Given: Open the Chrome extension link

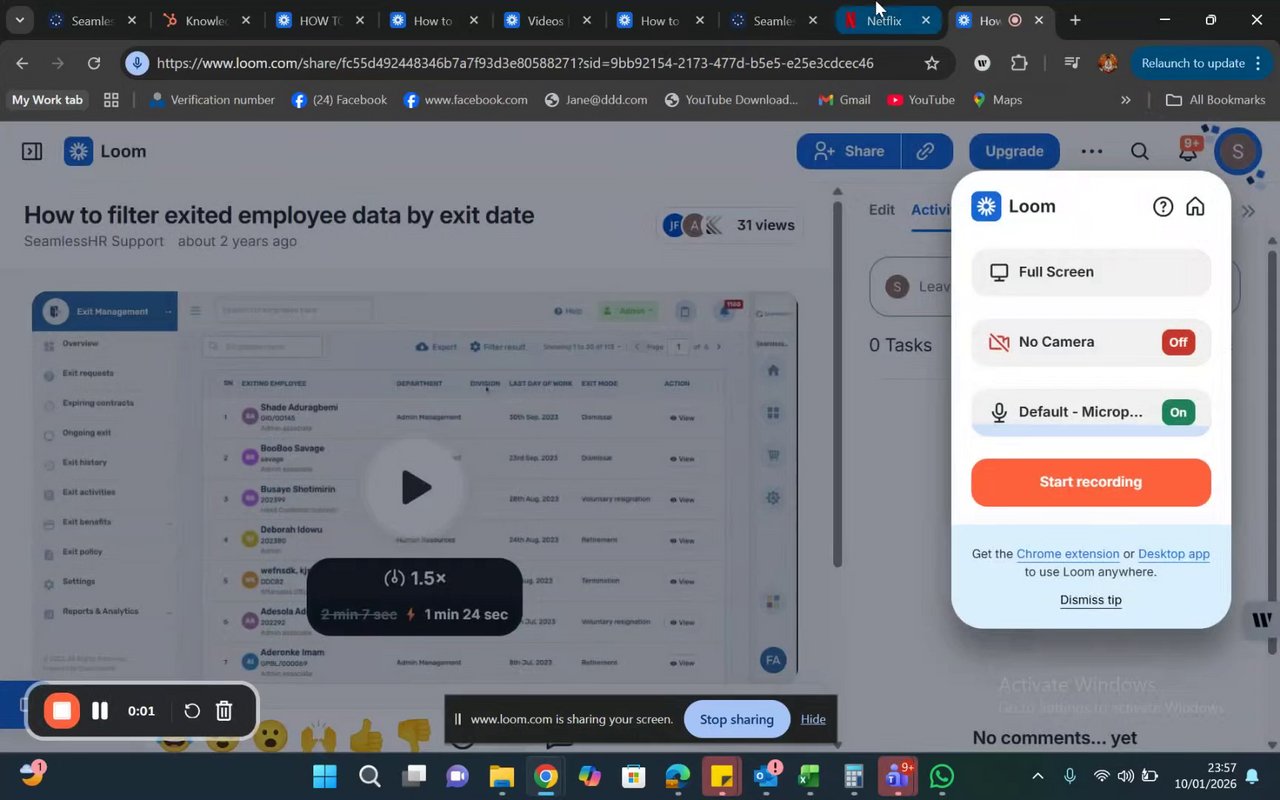Looking at the screenshot, I should [1068, 554].
